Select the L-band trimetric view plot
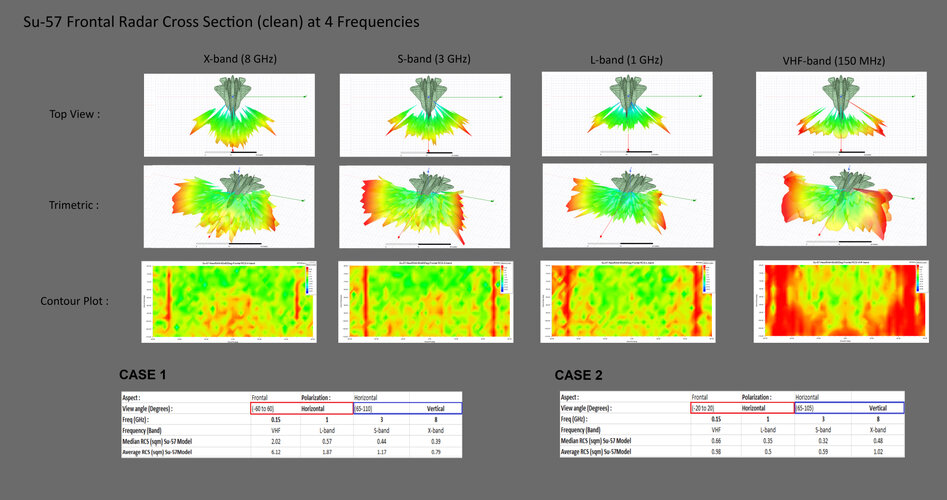The width and height of the screenshot is (947, 500). point(628,205)
